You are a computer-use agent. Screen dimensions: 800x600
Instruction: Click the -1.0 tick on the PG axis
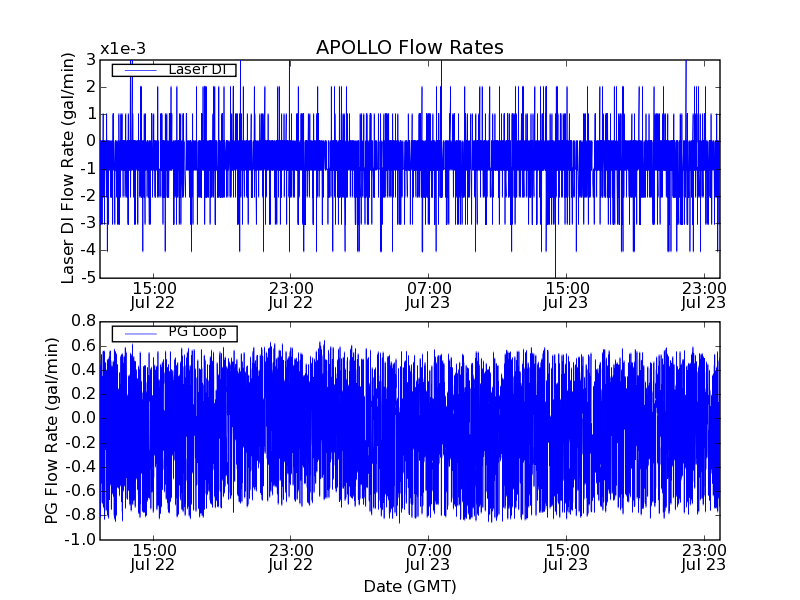point(81,539)
